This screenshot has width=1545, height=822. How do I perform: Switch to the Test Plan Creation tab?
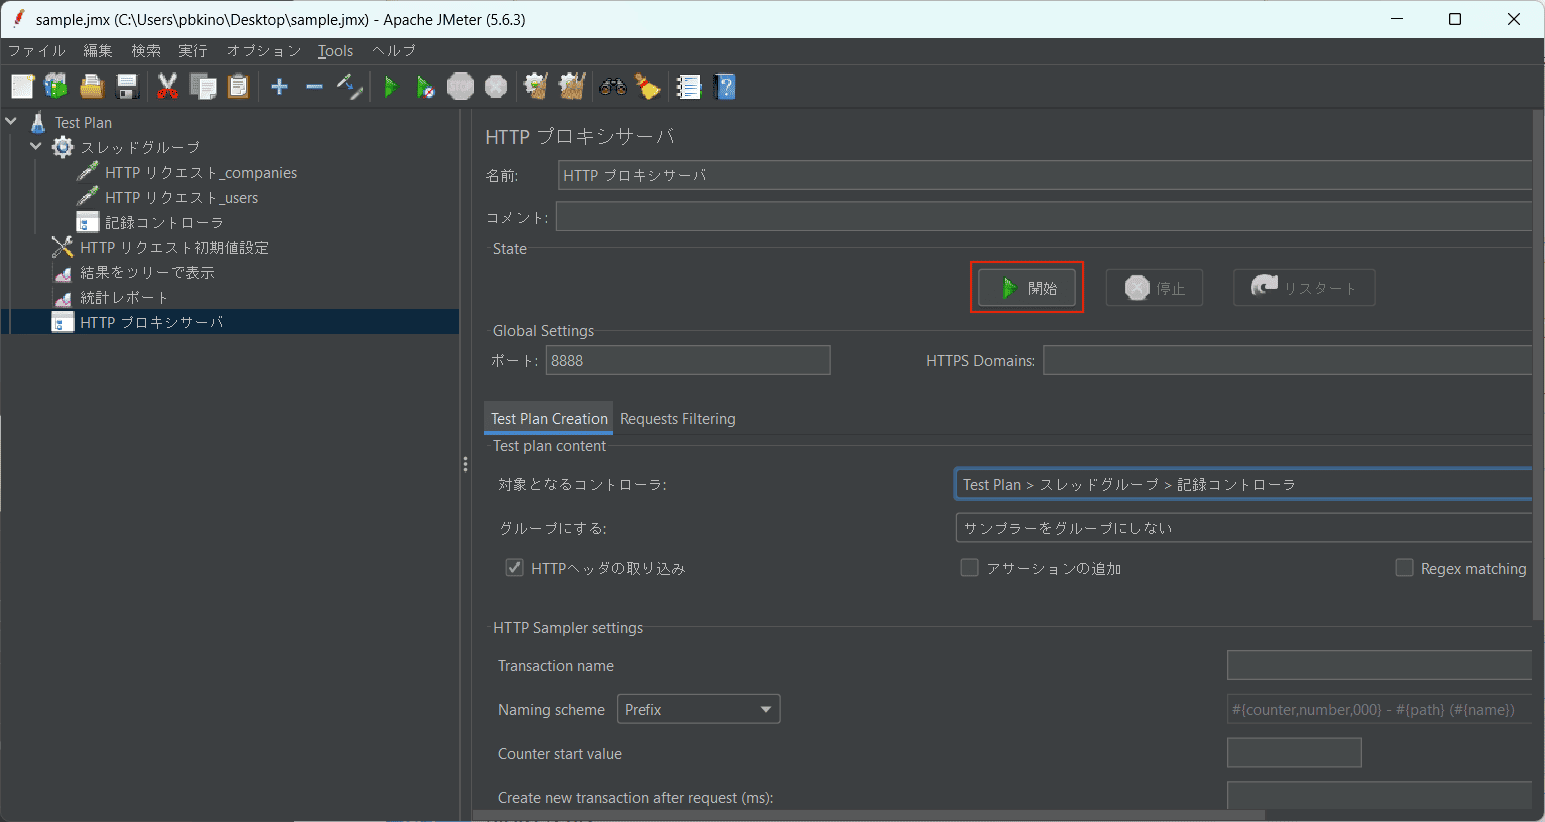click(x=549, y=418)
